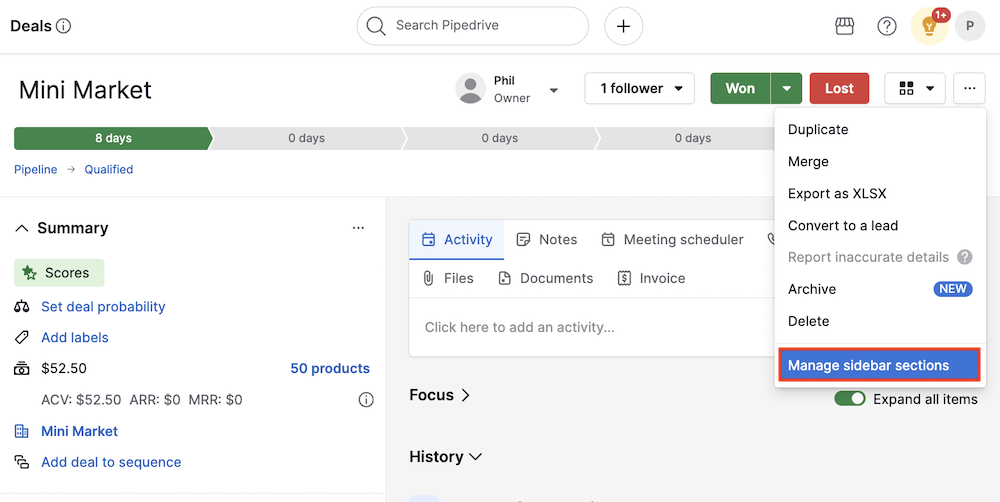
Task: Click the 8 days pipeline stage
Action: 113,138
